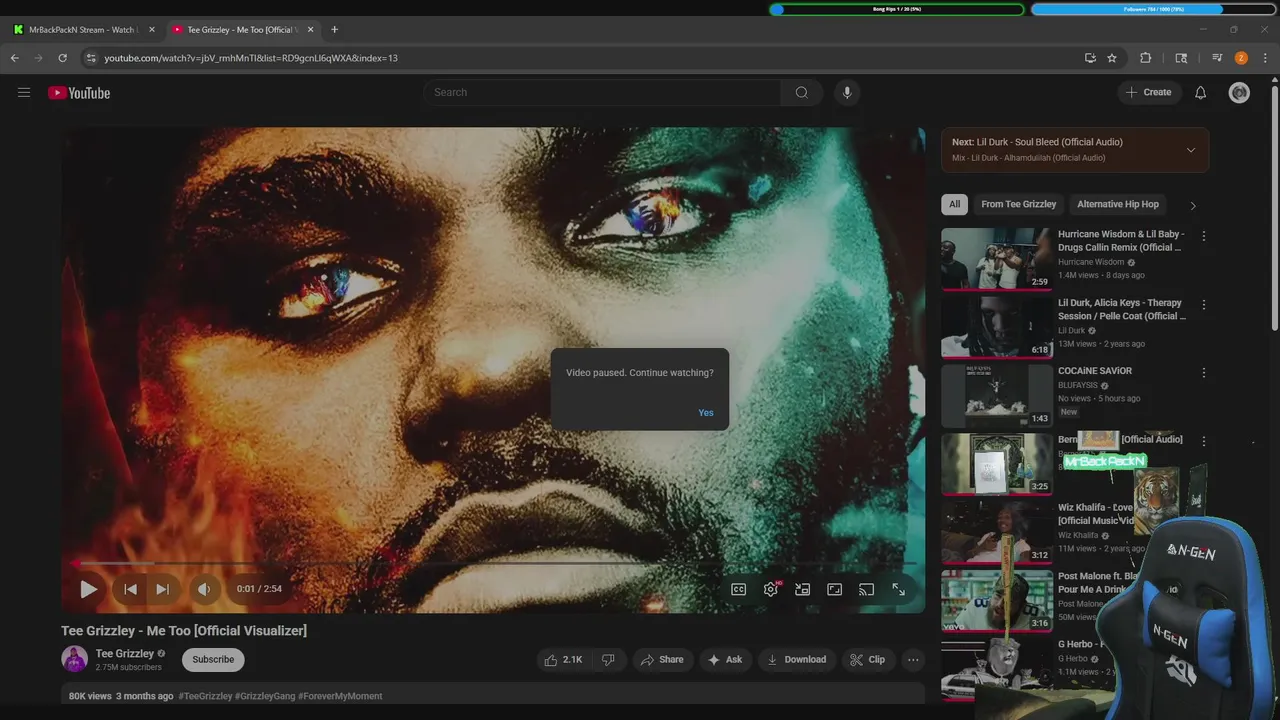Viewport: 1280px width, 720px height.
Task: Open more actions ellipsis under the video
Action: [913, 660]
